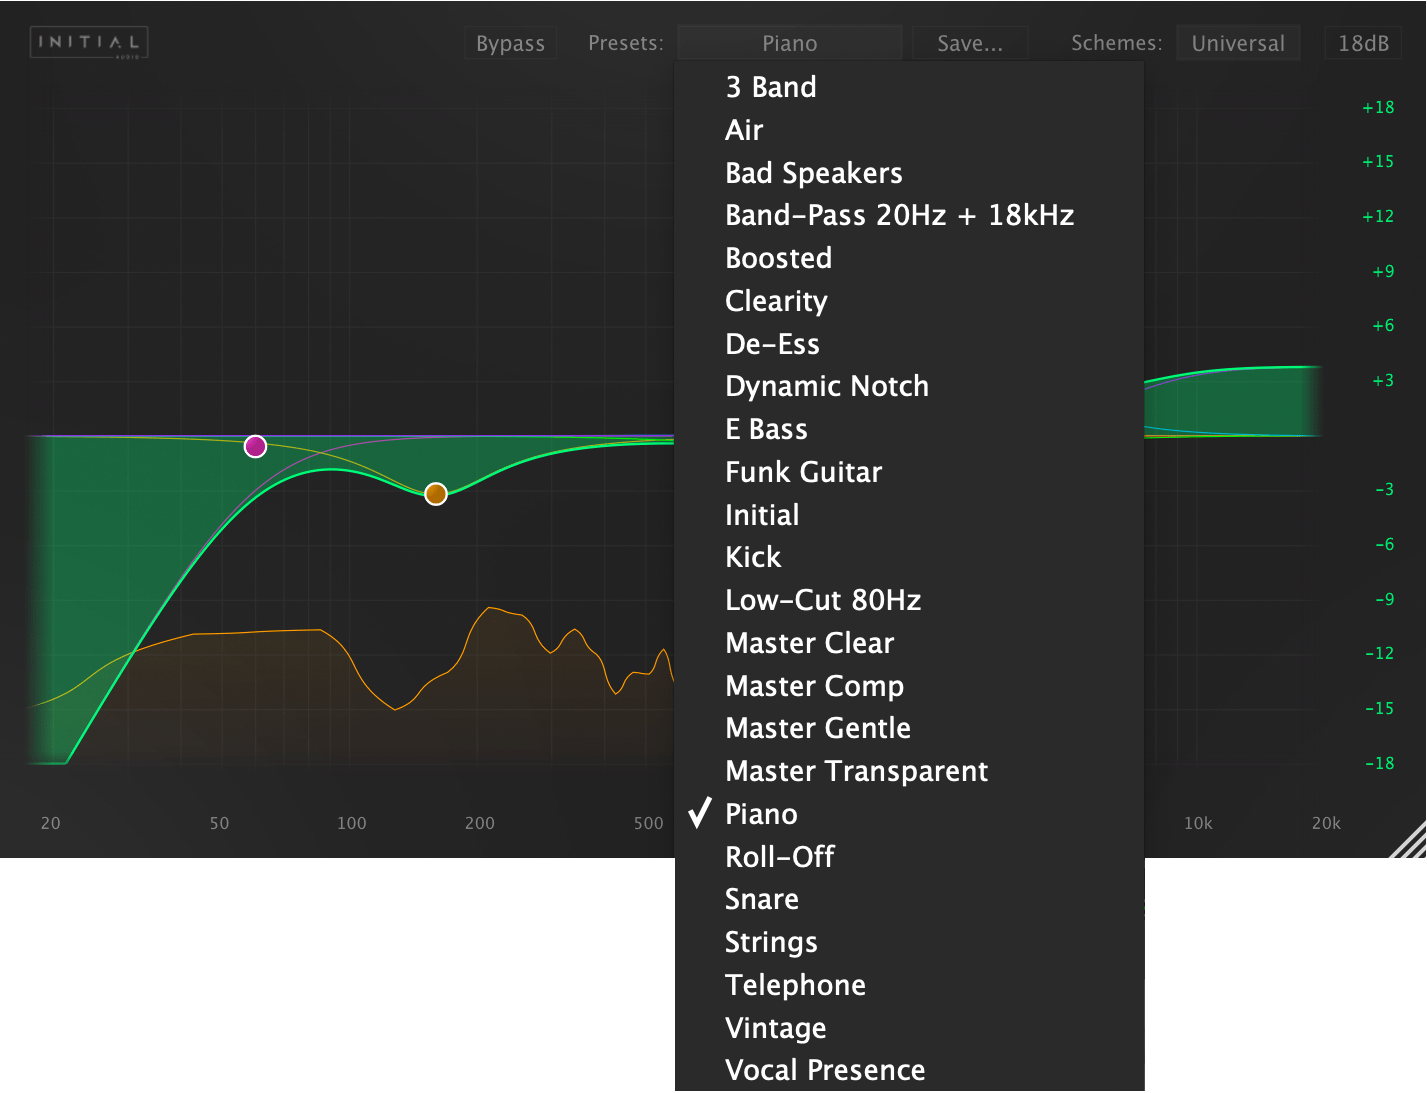This screenshot has width=1427, height=1093.
Task: Click the magenta EQ band node
Action: pyautogui.click(x=255, y=446)
